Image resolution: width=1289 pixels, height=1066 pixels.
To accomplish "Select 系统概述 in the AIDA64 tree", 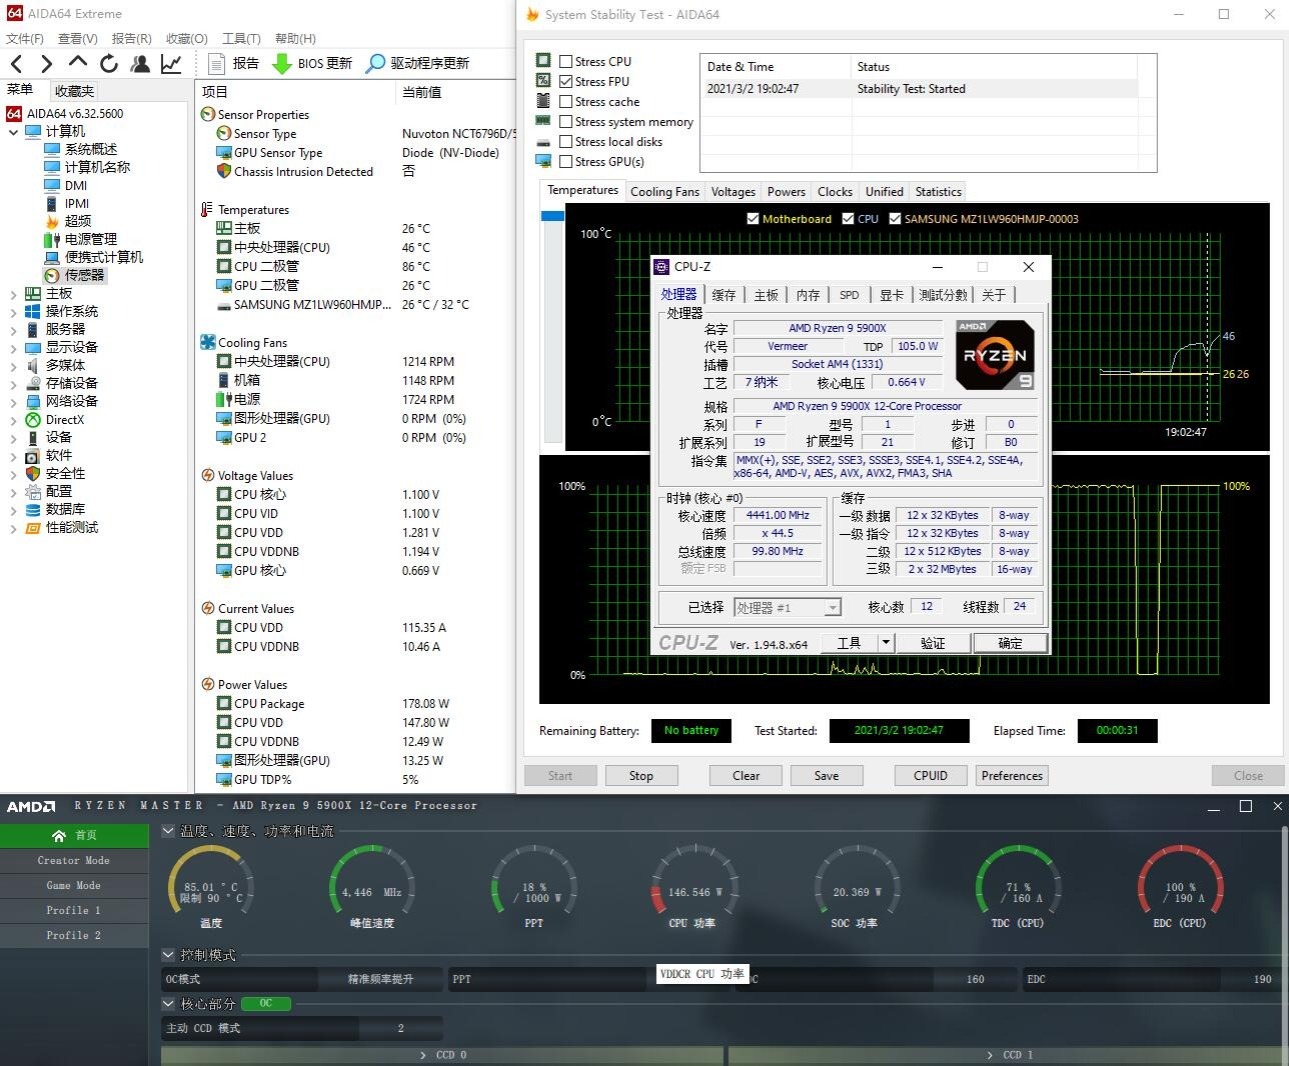I will point(81,149).
